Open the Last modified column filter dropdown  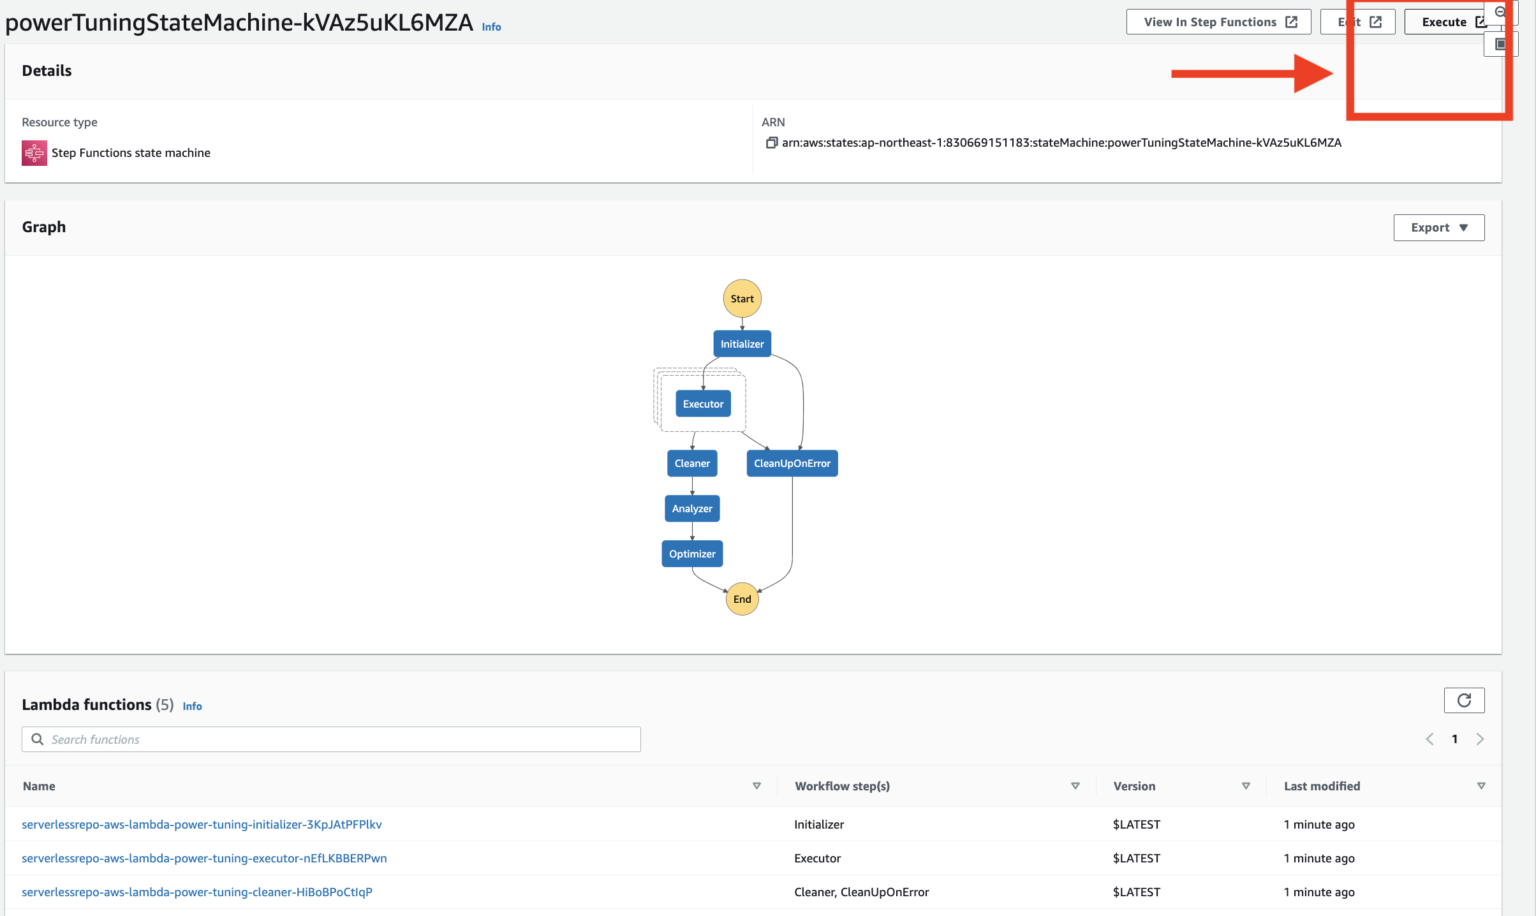pyautogui.click(x=1481, y=786)
